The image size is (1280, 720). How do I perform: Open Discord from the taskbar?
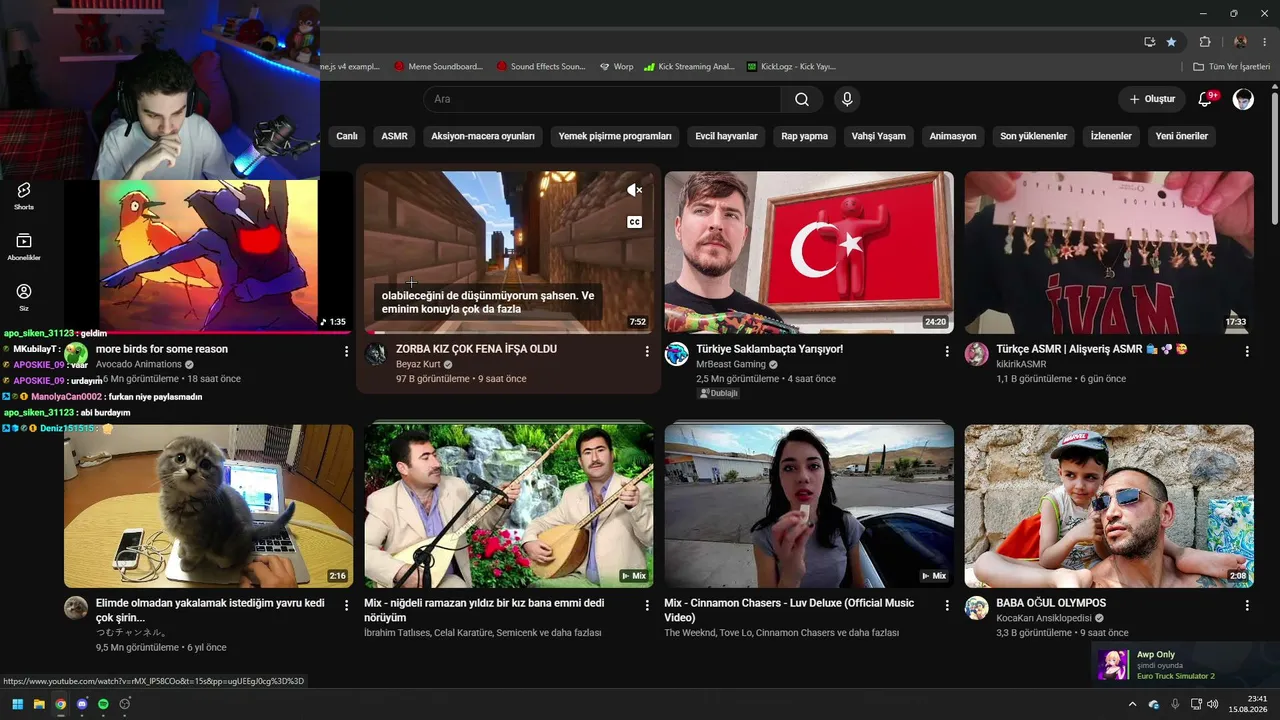(82, 704)
